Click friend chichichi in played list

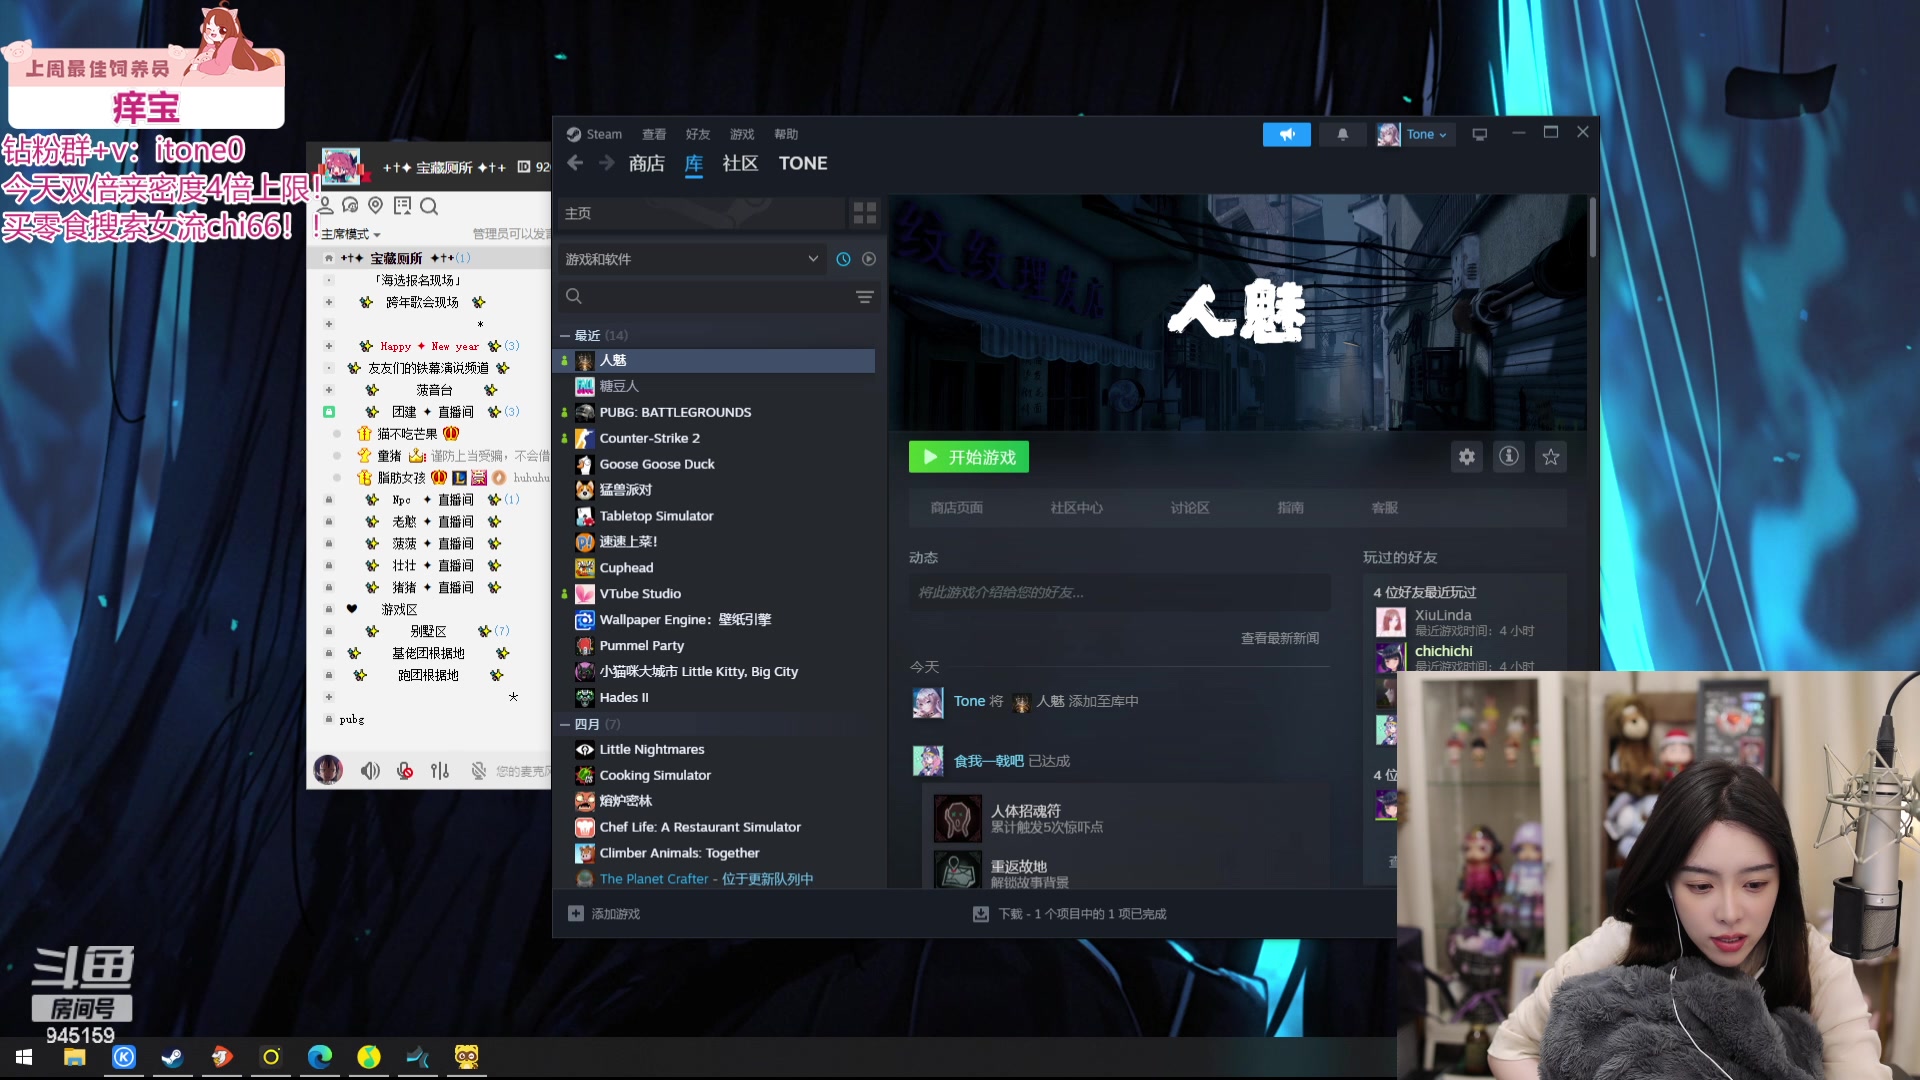[1444, 651]
